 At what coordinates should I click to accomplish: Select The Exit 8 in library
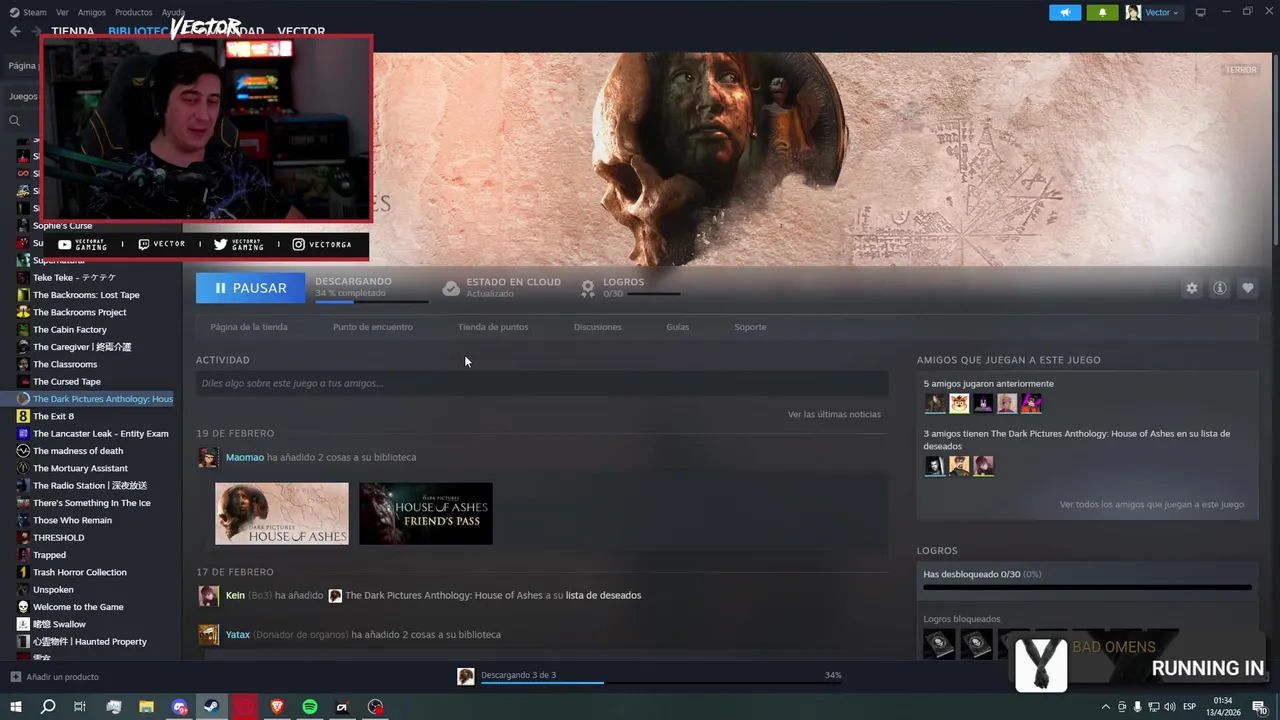pos(53,416)
